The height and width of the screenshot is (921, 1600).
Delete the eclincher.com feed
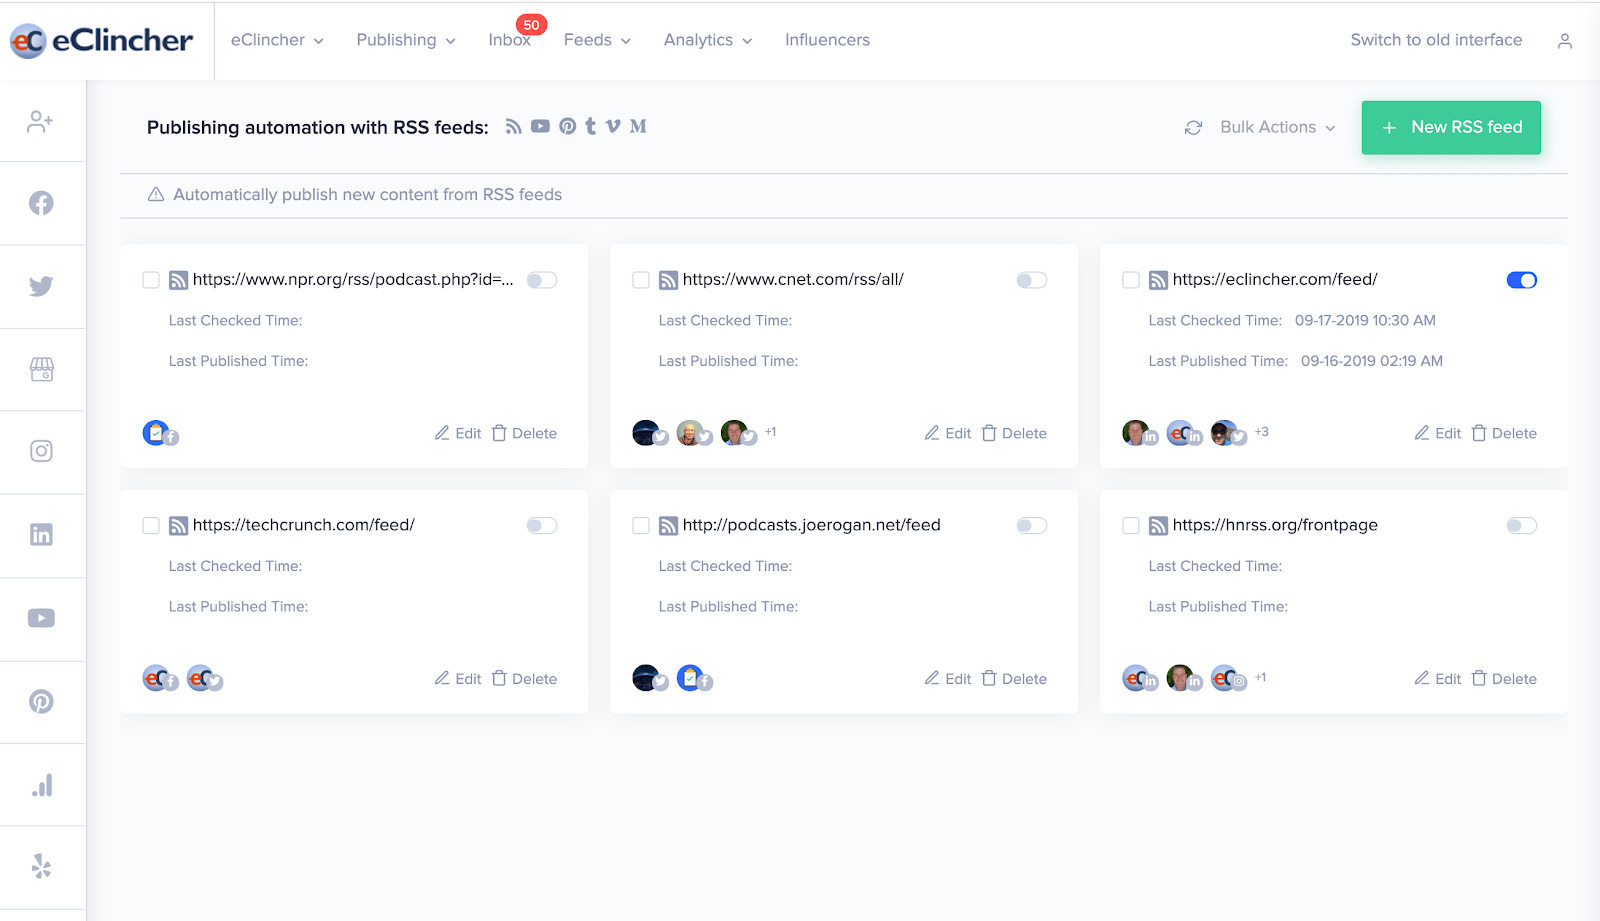coord(1504,433)
